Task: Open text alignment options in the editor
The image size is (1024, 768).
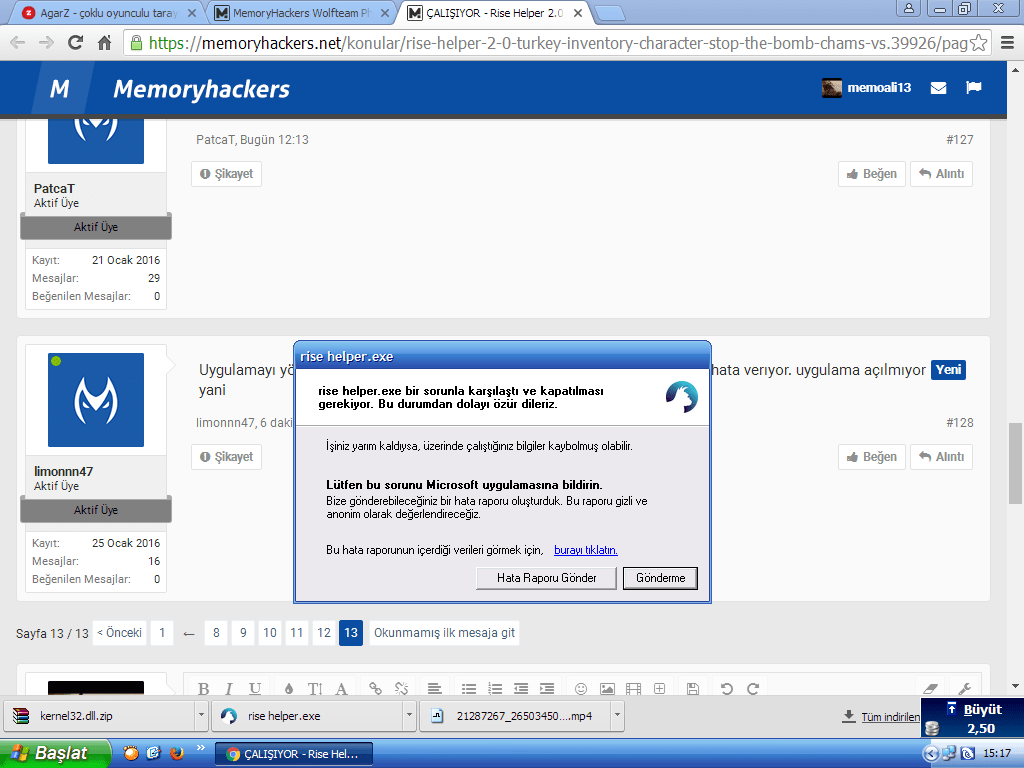Action: click(434, 688)
